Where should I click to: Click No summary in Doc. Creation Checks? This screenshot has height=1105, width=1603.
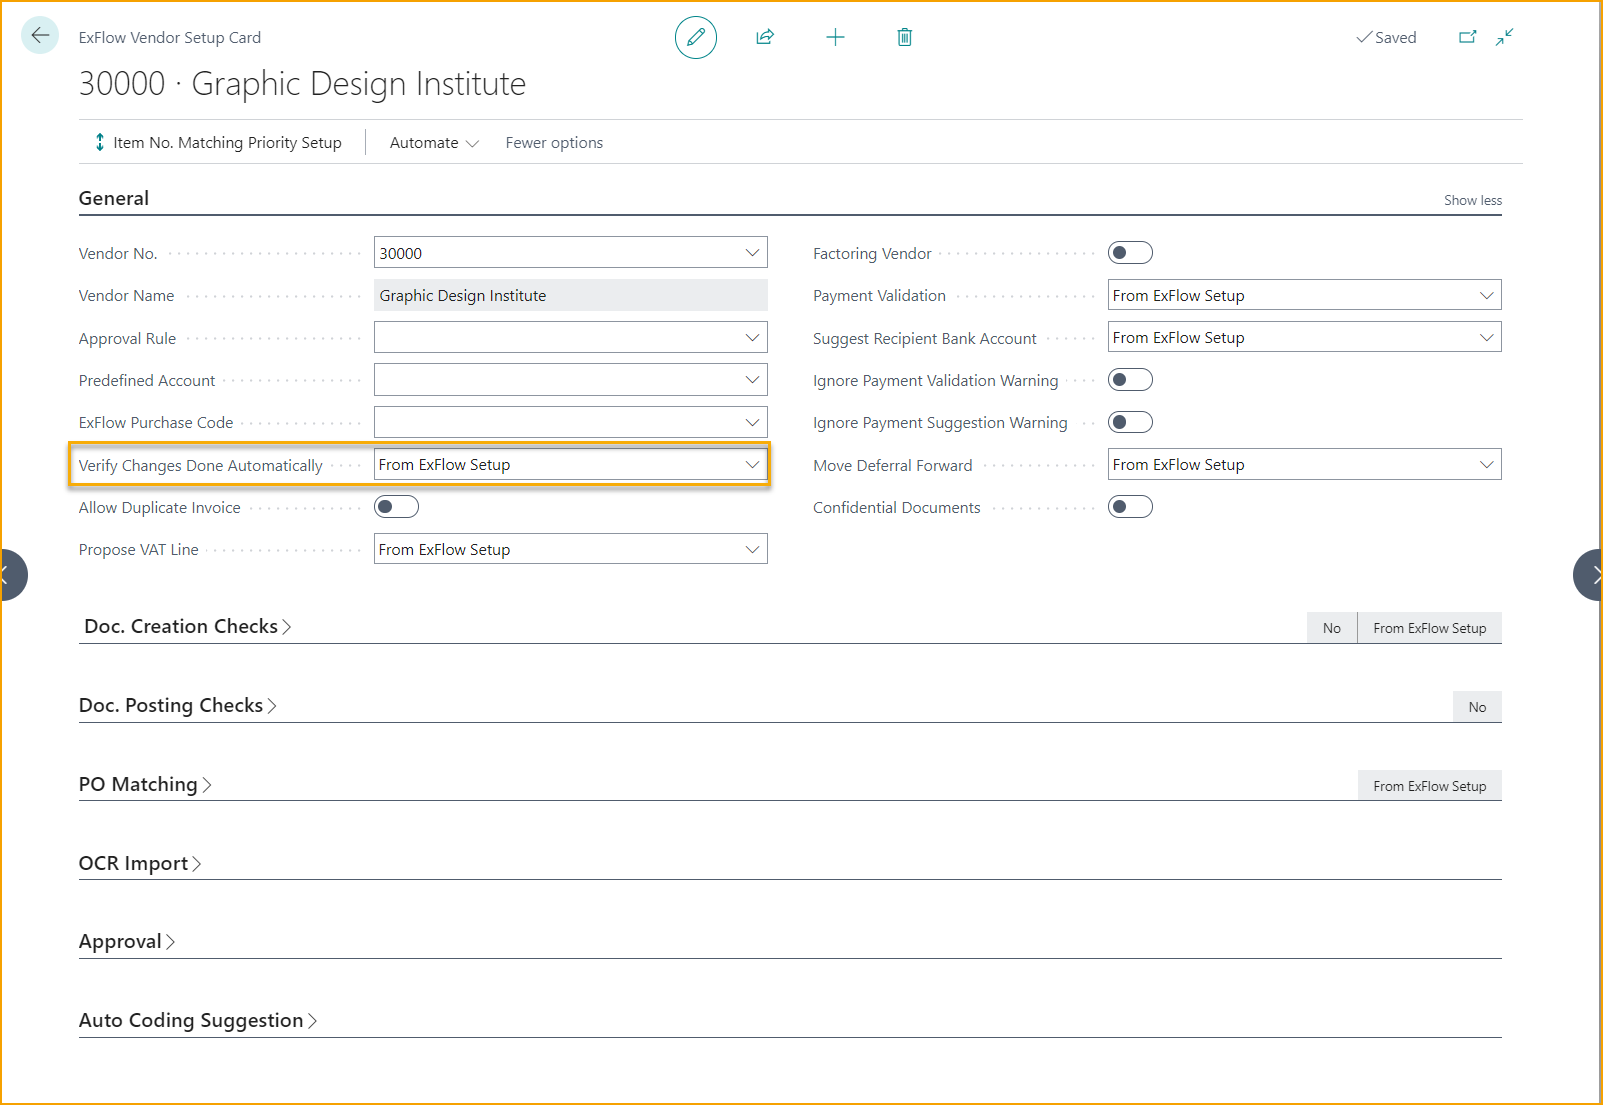coord(1332,628)
